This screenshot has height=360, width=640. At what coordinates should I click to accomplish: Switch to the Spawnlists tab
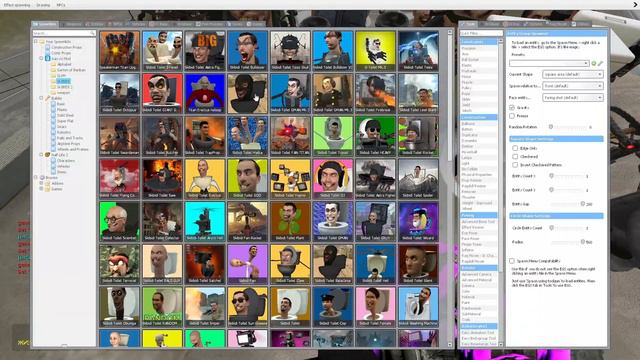click(45, 24)
